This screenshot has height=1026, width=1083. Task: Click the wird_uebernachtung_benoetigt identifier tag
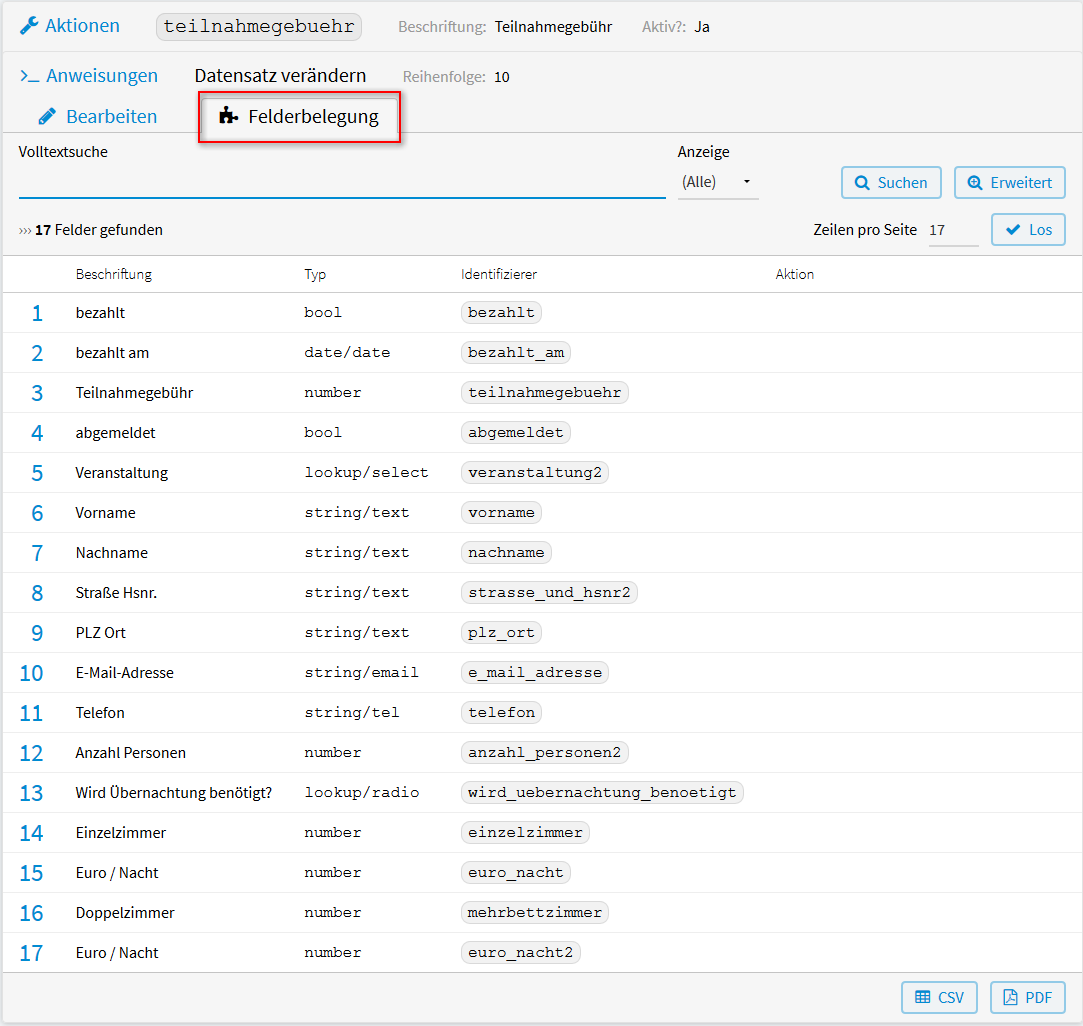pyautogui.click(x=602, y=792)
